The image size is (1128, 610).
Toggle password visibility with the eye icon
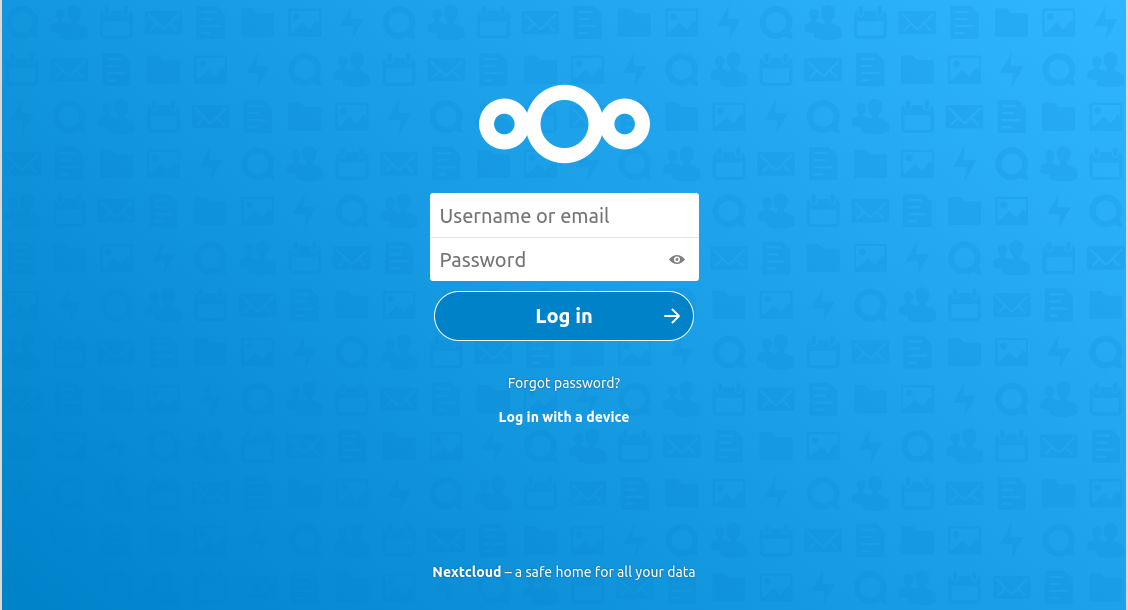click(x=676, y=260)
